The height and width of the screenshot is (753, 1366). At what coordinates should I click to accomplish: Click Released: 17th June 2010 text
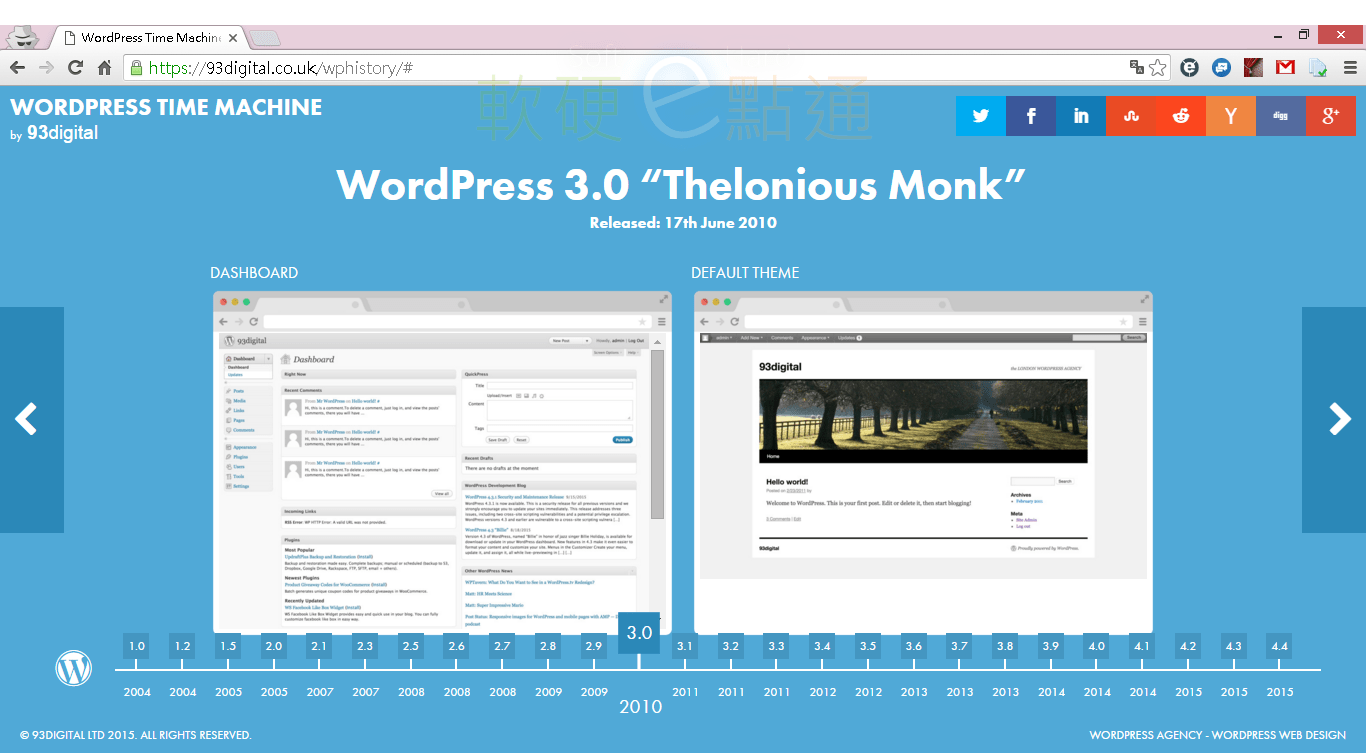click(683, 223)
